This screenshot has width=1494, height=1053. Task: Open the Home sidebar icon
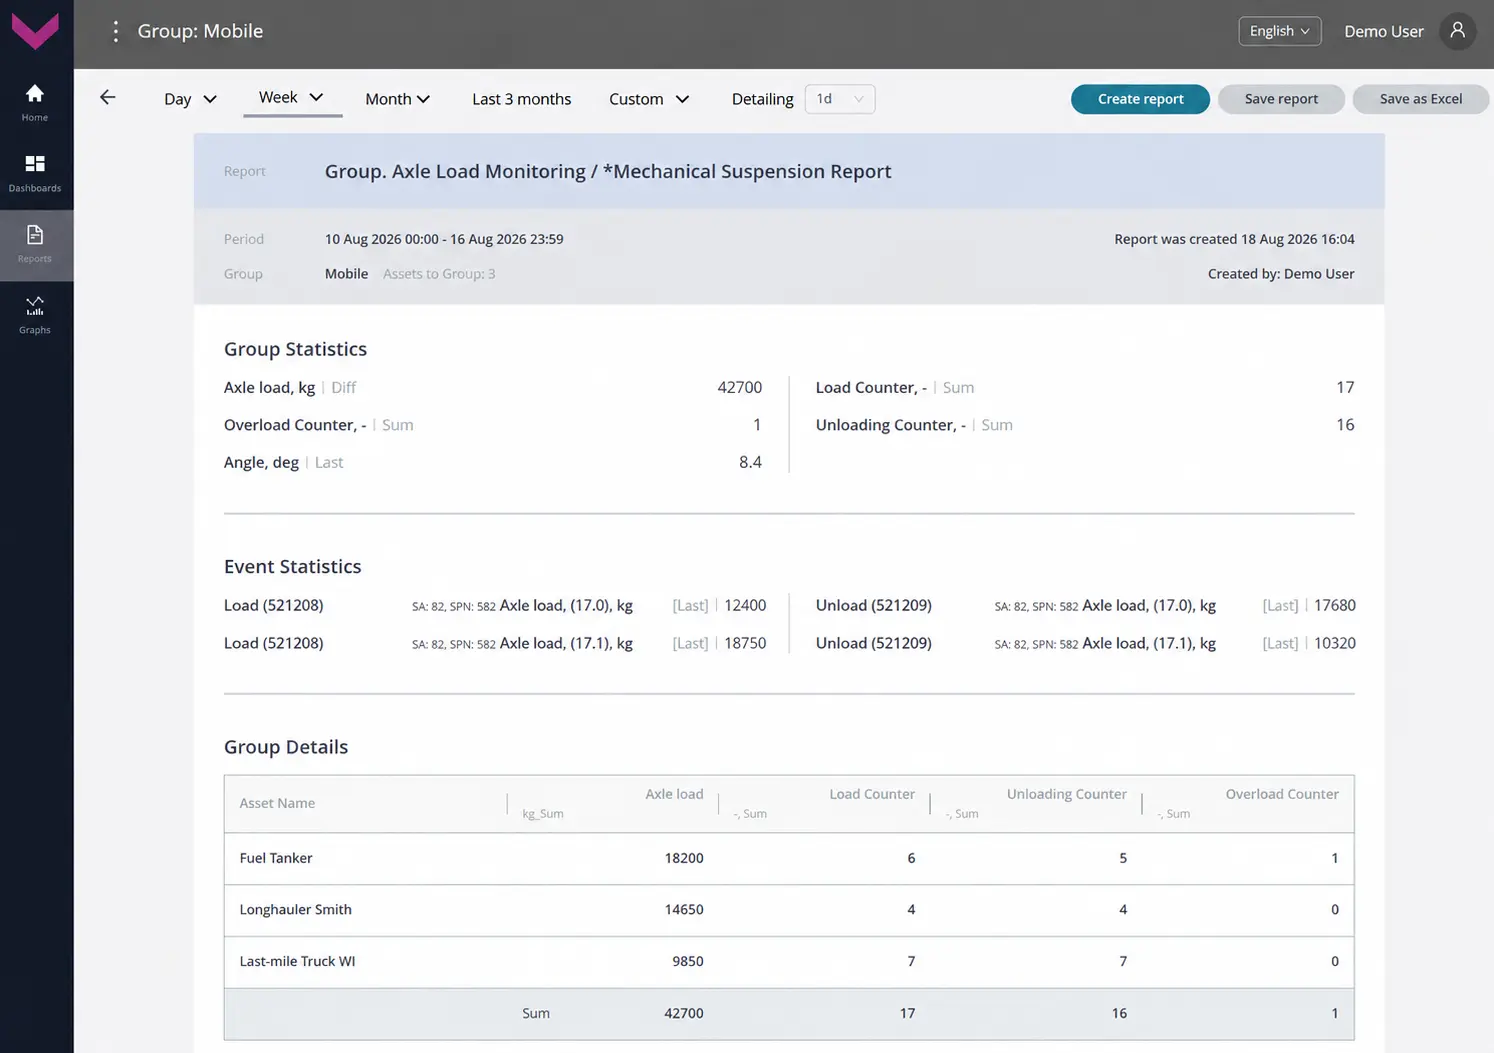(x=35, y=102)
